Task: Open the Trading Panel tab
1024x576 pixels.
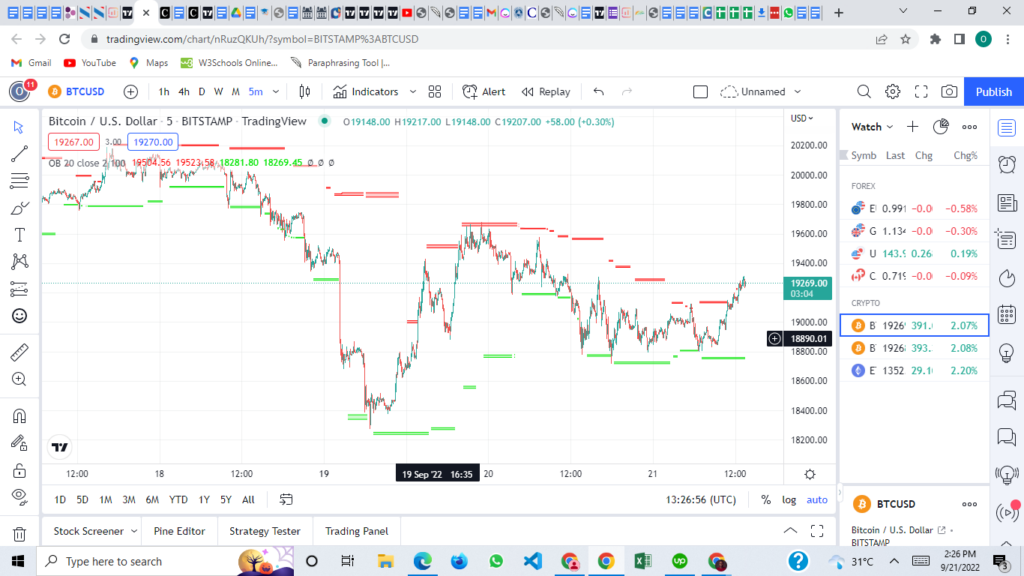Action: coord(357,531)
